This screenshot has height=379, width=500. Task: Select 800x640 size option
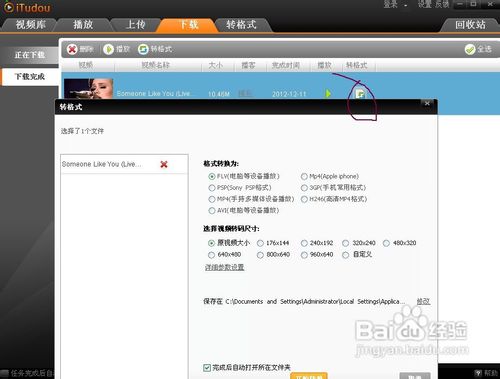tap(260, 255)
